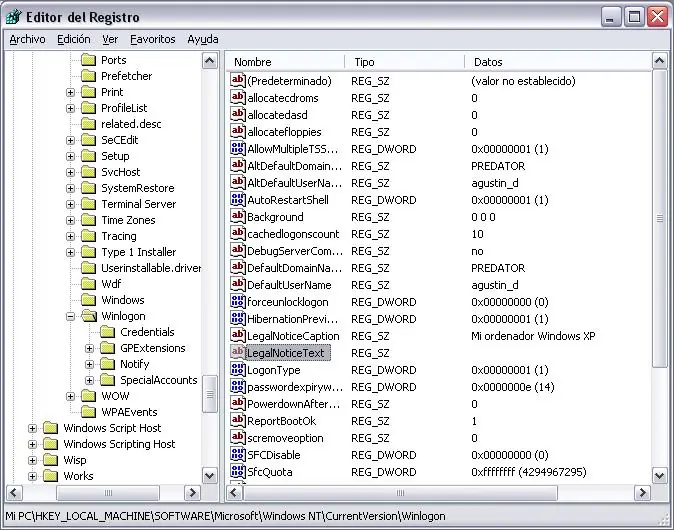
Task: Sort by the Tipo column header
Action: click(x=404, y=62)
